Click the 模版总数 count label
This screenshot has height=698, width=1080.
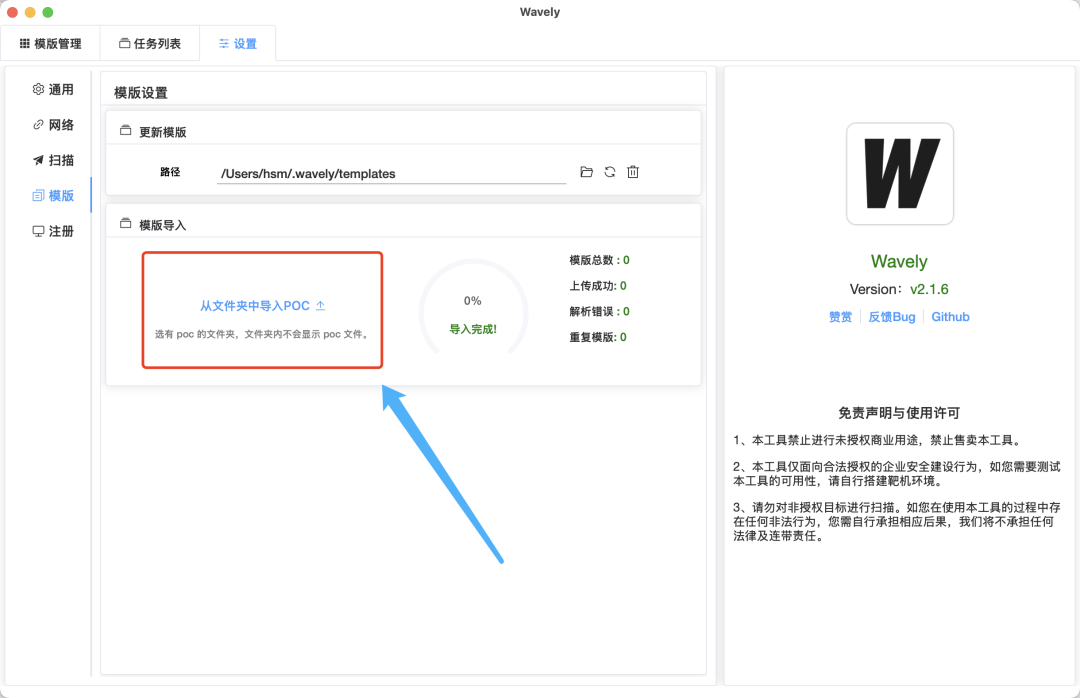click(x=599, y=260)
